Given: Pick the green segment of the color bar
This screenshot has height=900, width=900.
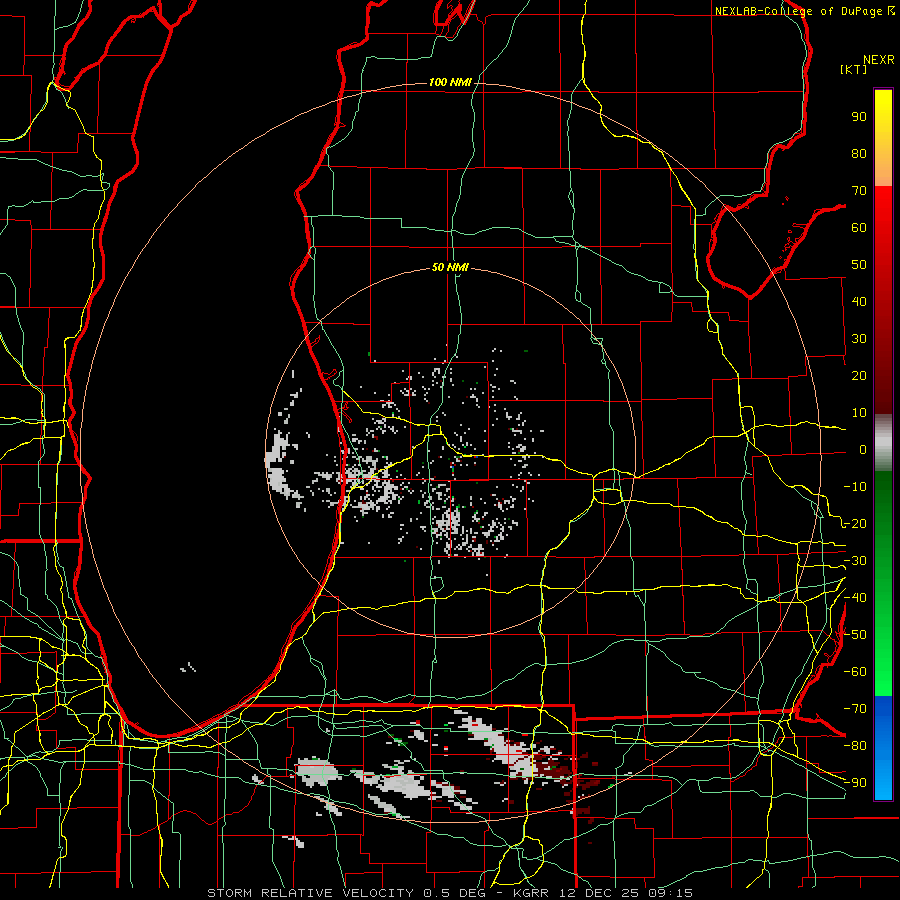Looking at the screenshot, I should point(883,584).
